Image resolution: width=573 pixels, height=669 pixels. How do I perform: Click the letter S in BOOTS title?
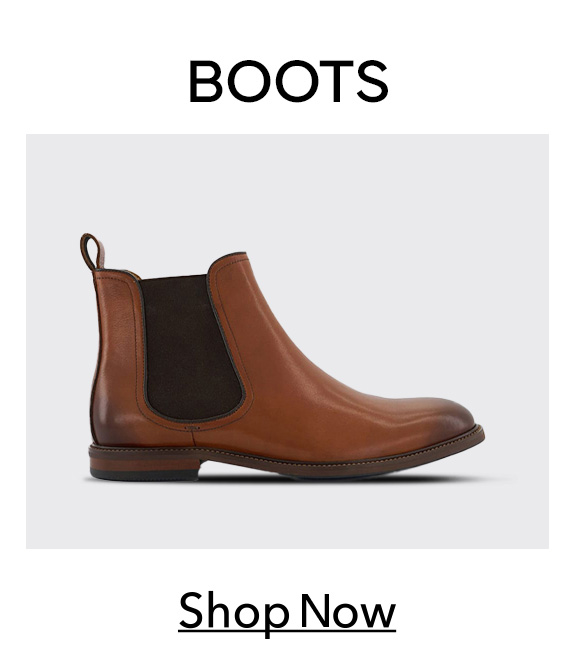[x=372, y=81]
